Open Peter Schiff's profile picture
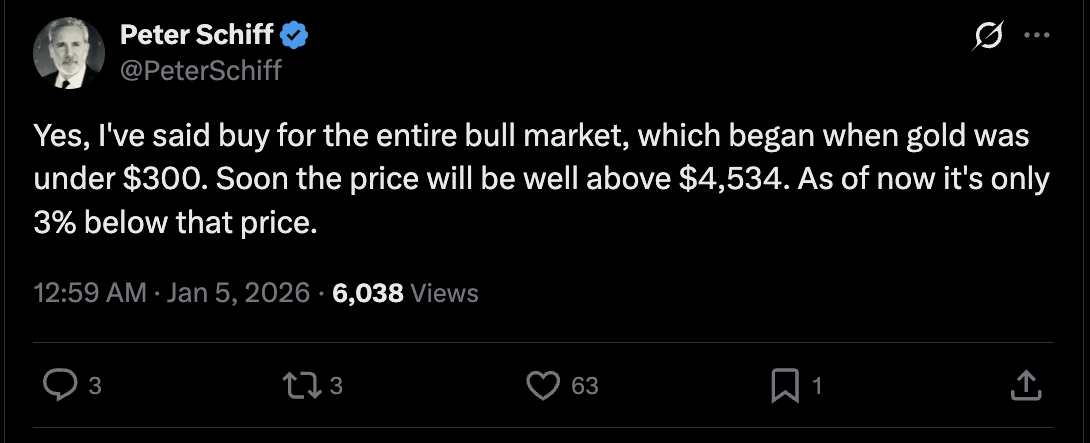Image resolution: width=1090 pixels, height=443 pixels. click(x=68, y=54)
